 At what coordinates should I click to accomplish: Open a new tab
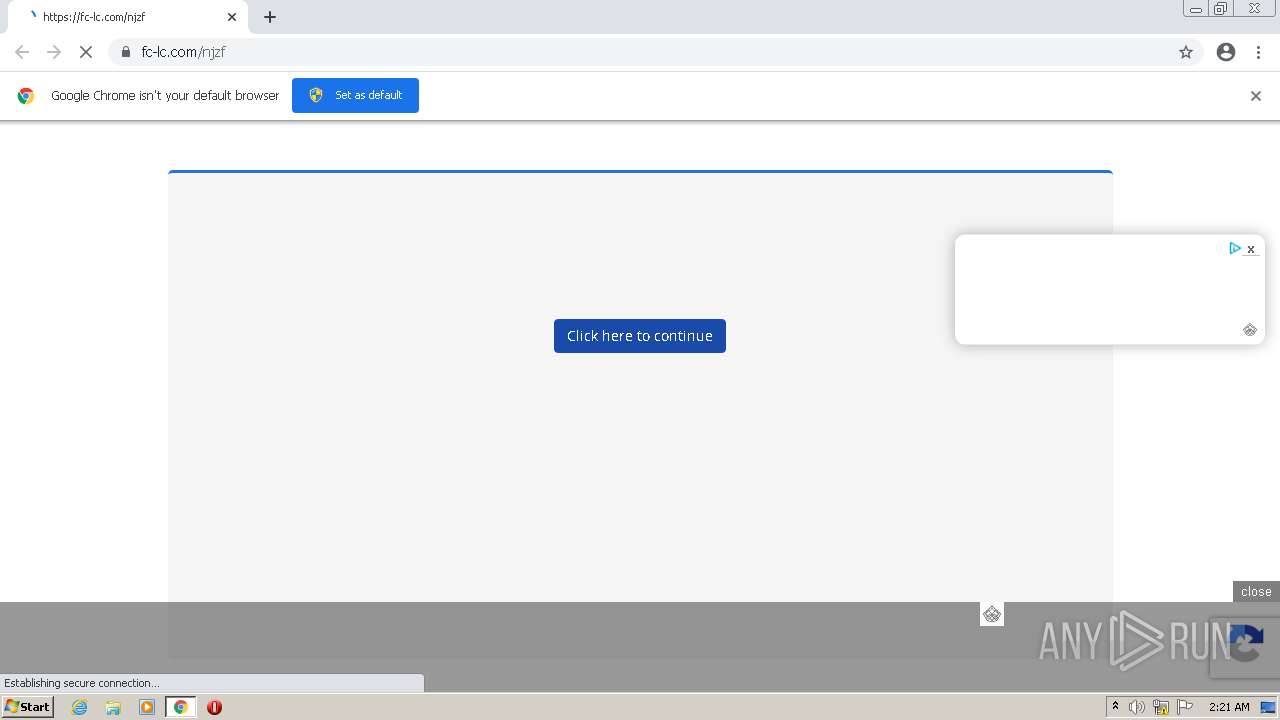[270, 17]
